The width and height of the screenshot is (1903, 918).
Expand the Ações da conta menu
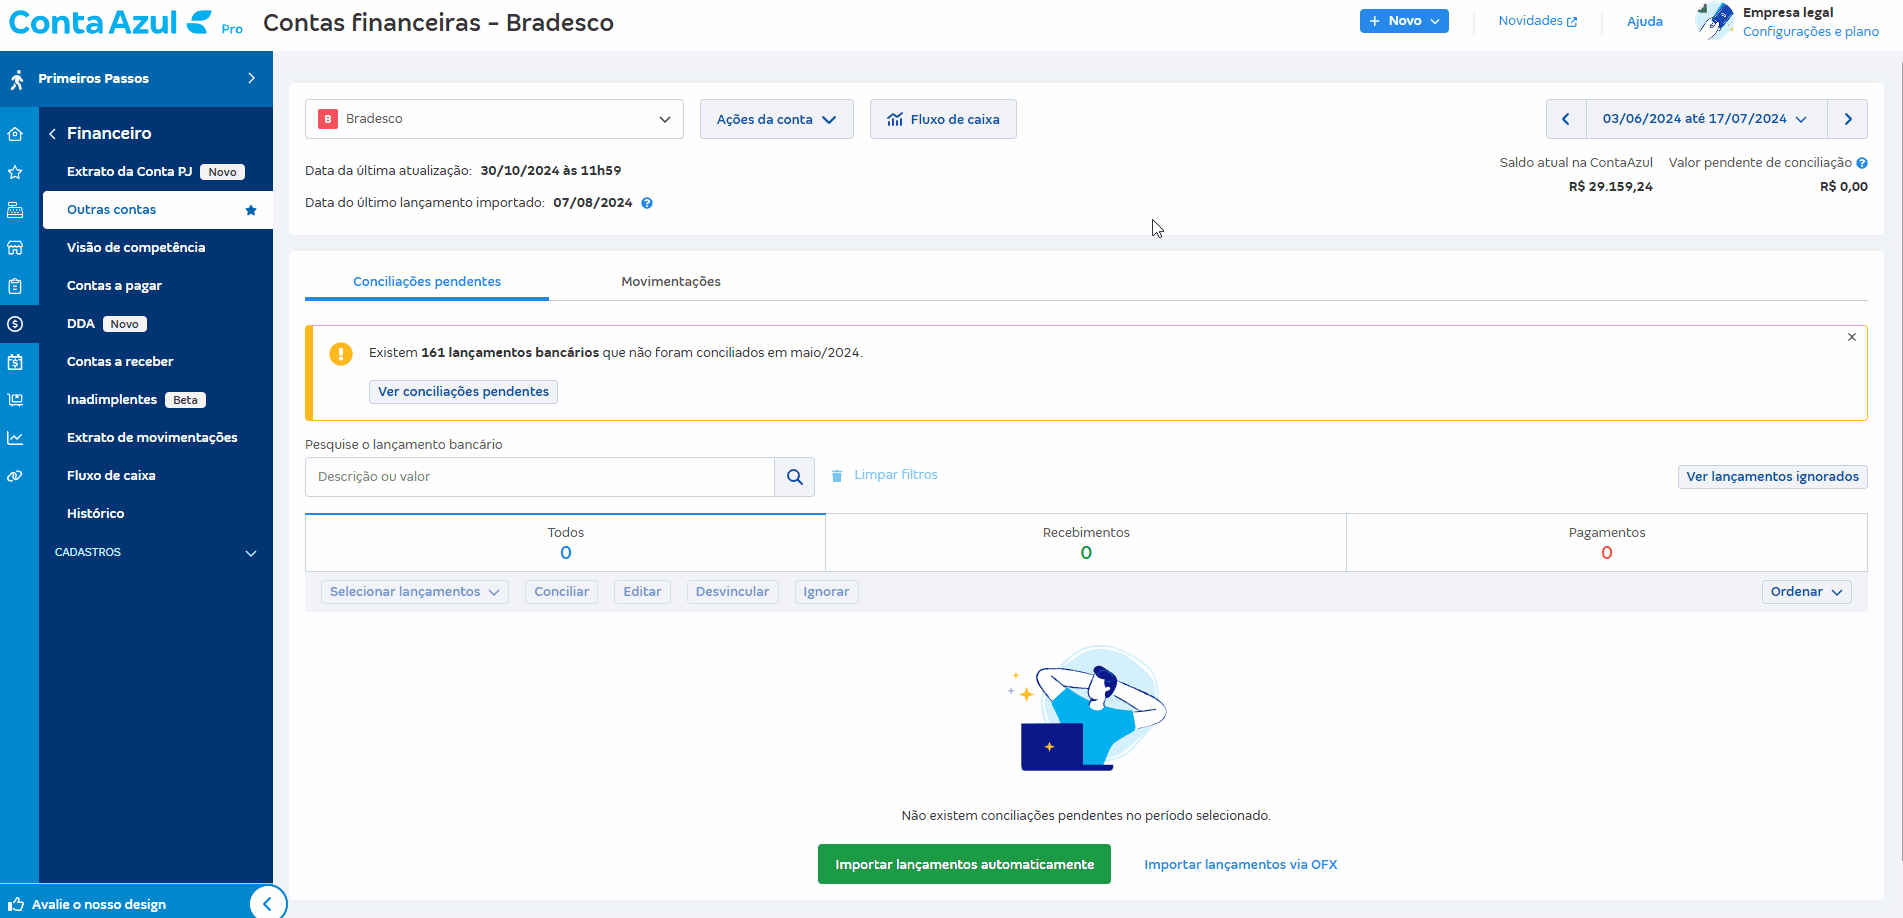[x=776, y=119]
